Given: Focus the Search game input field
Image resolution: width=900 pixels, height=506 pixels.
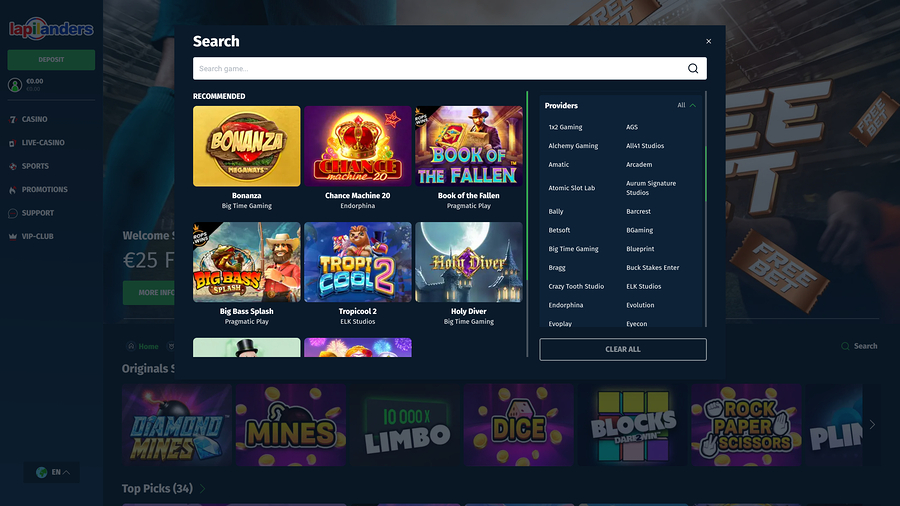Looking at the screenshot, I should click(x=449, y=68).
